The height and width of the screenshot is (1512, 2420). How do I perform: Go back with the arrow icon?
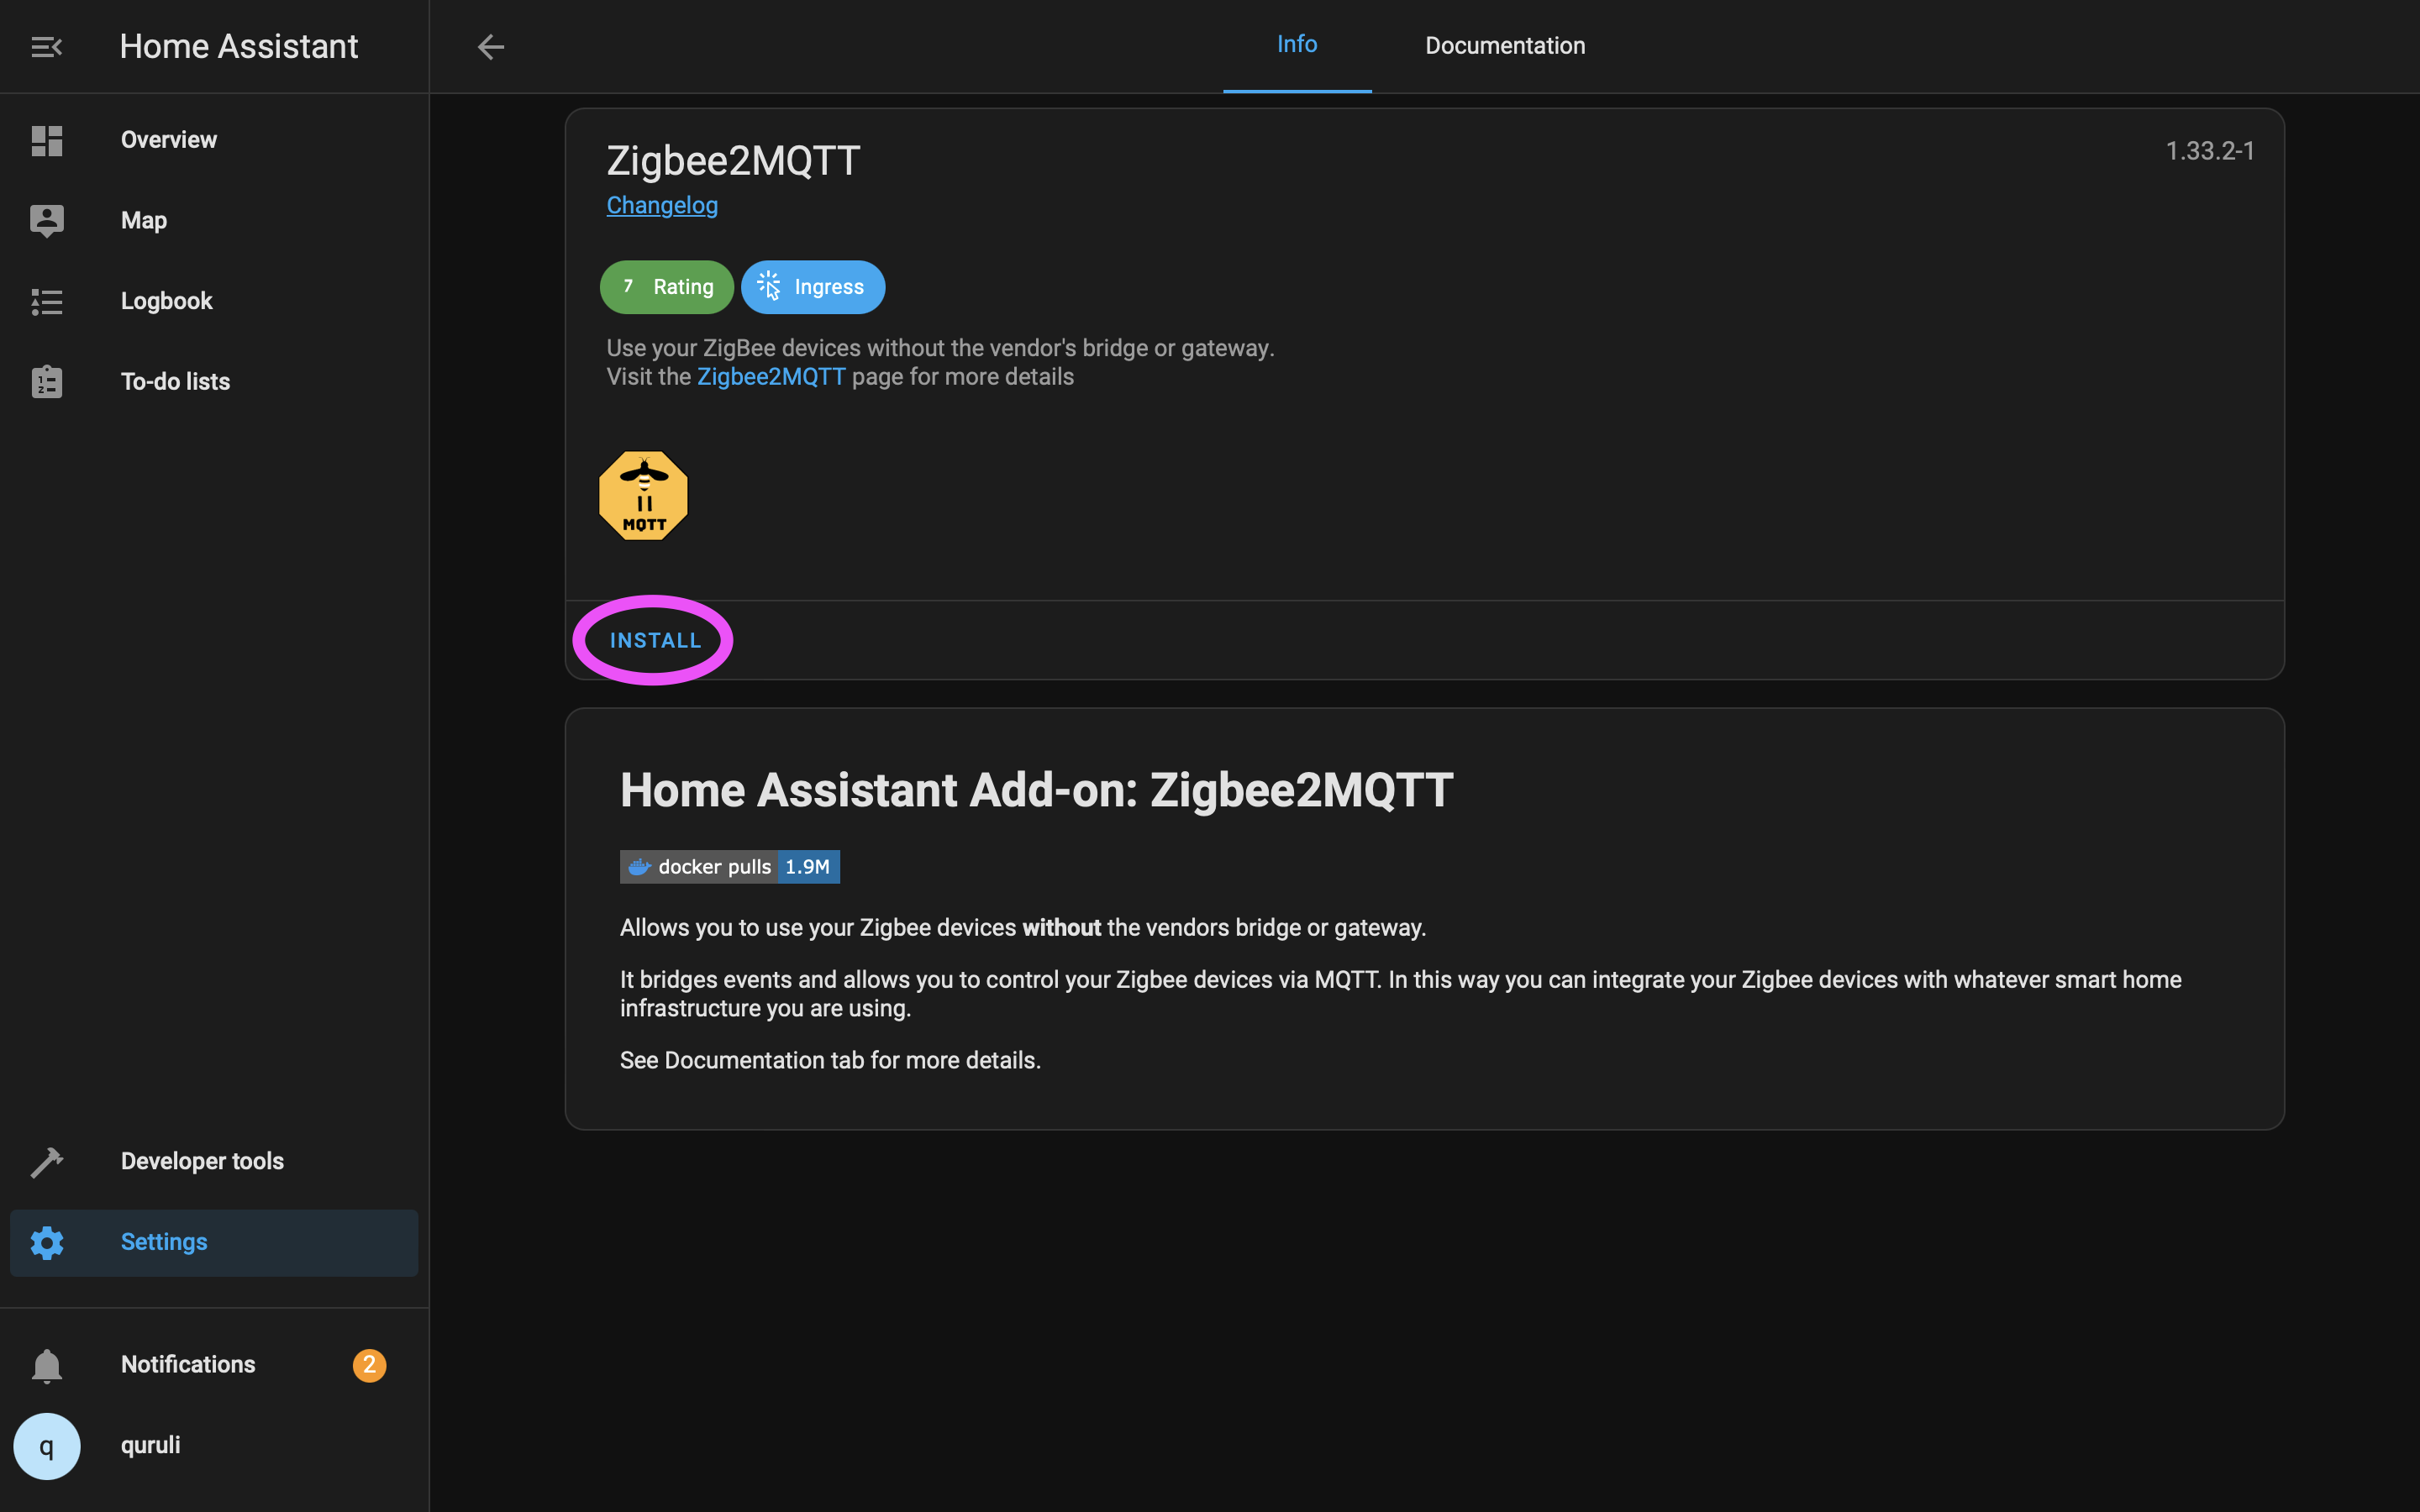click(x=490, y=47)
